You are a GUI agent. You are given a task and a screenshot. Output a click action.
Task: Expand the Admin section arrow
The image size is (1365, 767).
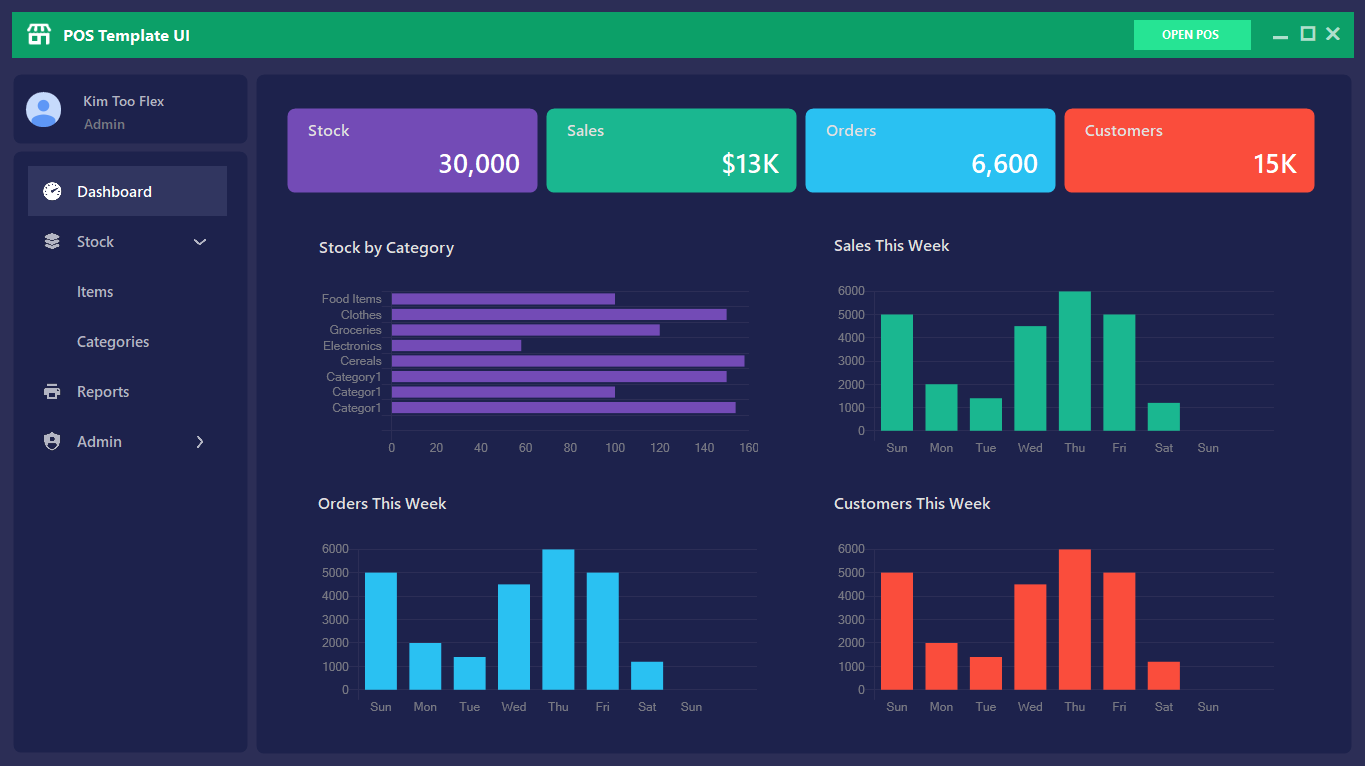pyautogui.click(x=199, y=441)
